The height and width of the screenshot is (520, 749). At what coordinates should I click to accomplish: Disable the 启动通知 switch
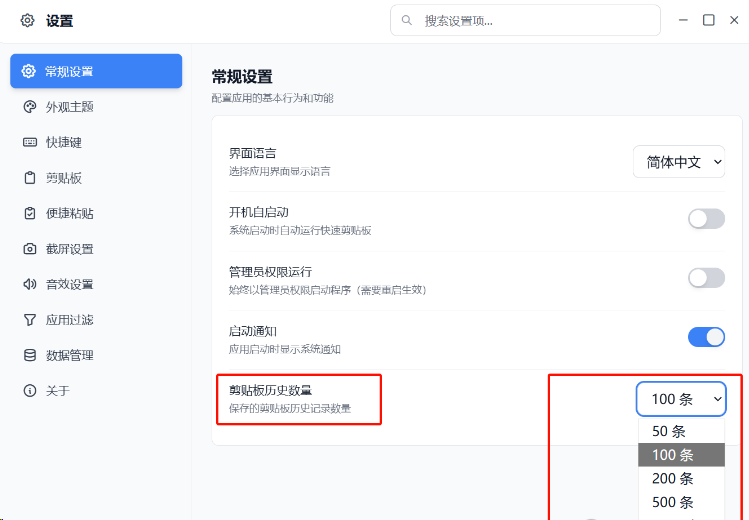[706, 337]
